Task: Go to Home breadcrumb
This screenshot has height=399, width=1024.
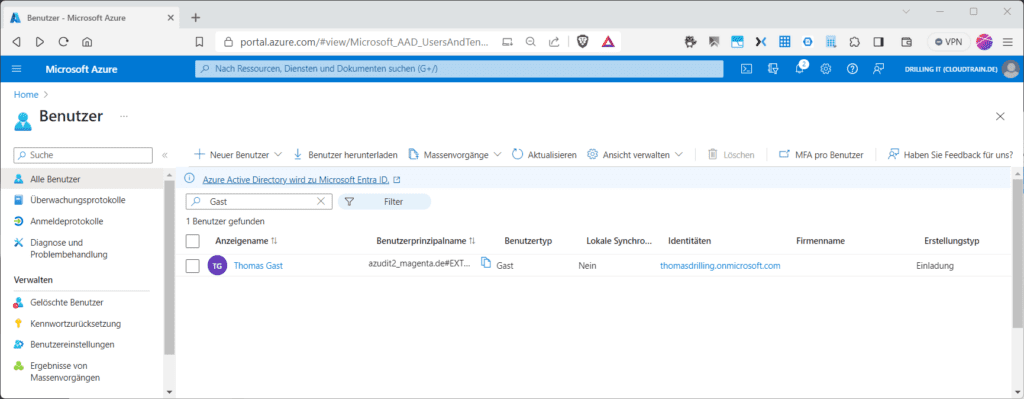Action: (26, 94)
